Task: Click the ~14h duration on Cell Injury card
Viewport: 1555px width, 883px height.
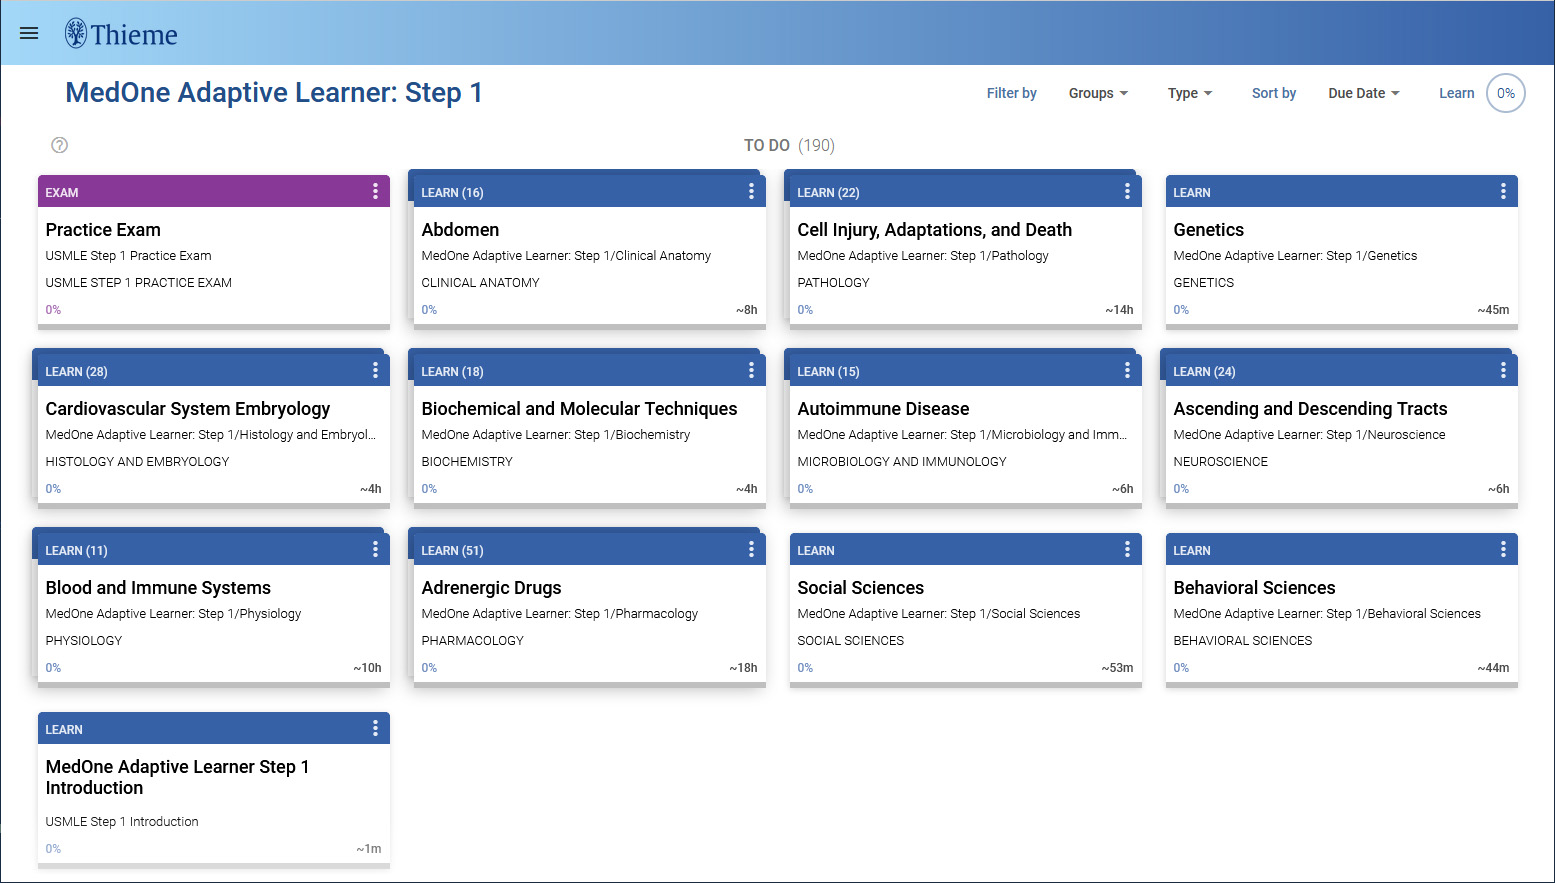Action: tap(1119, 310)
